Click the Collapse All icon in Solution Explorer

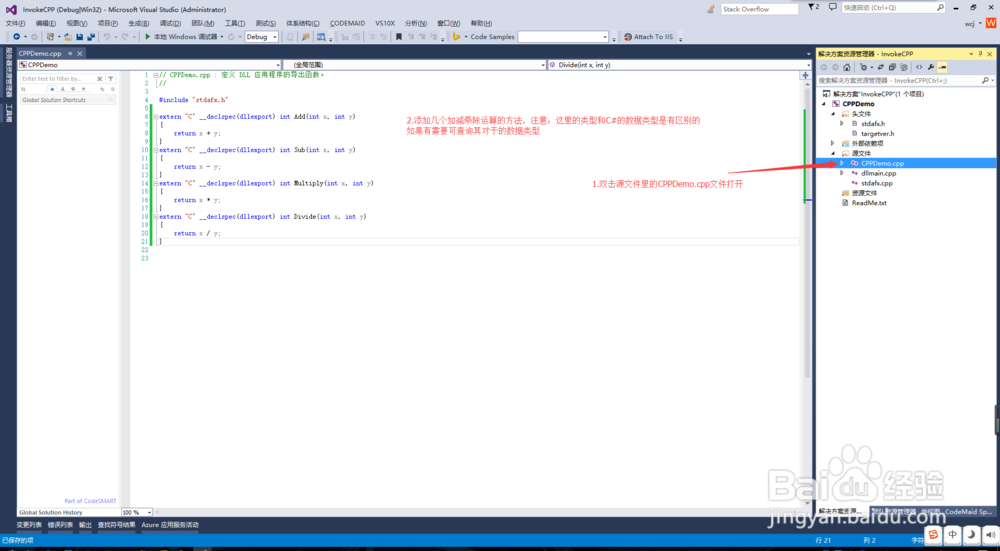[892, 67]
